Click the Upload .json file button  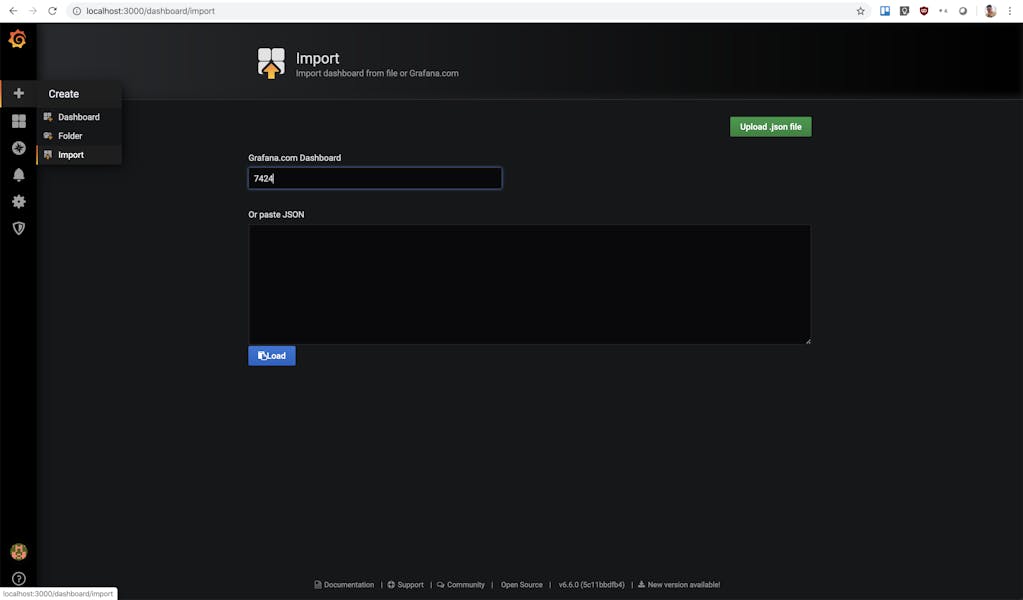click(770, 127)
